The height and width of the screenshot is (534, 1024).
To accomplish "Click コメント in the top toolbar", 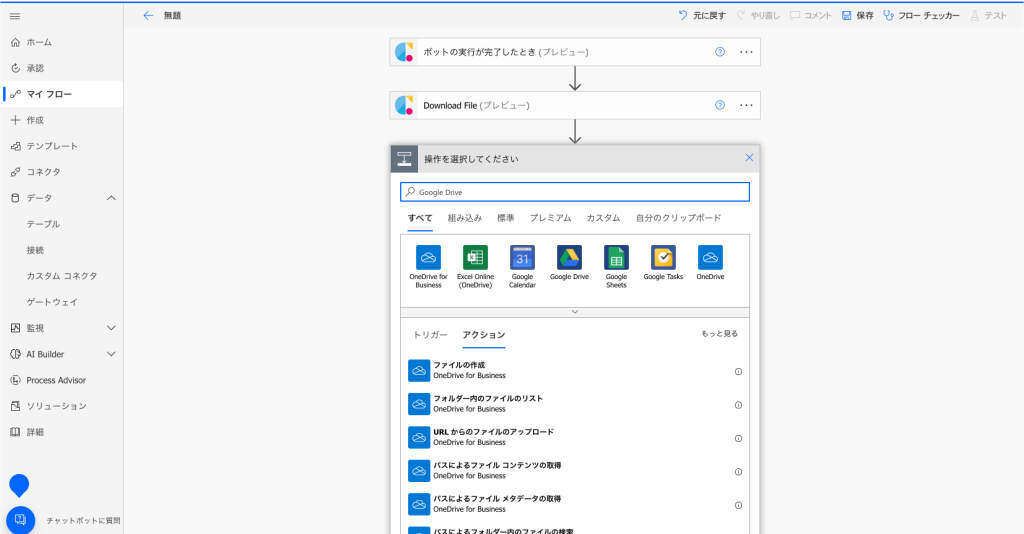I will coord(810,16).
